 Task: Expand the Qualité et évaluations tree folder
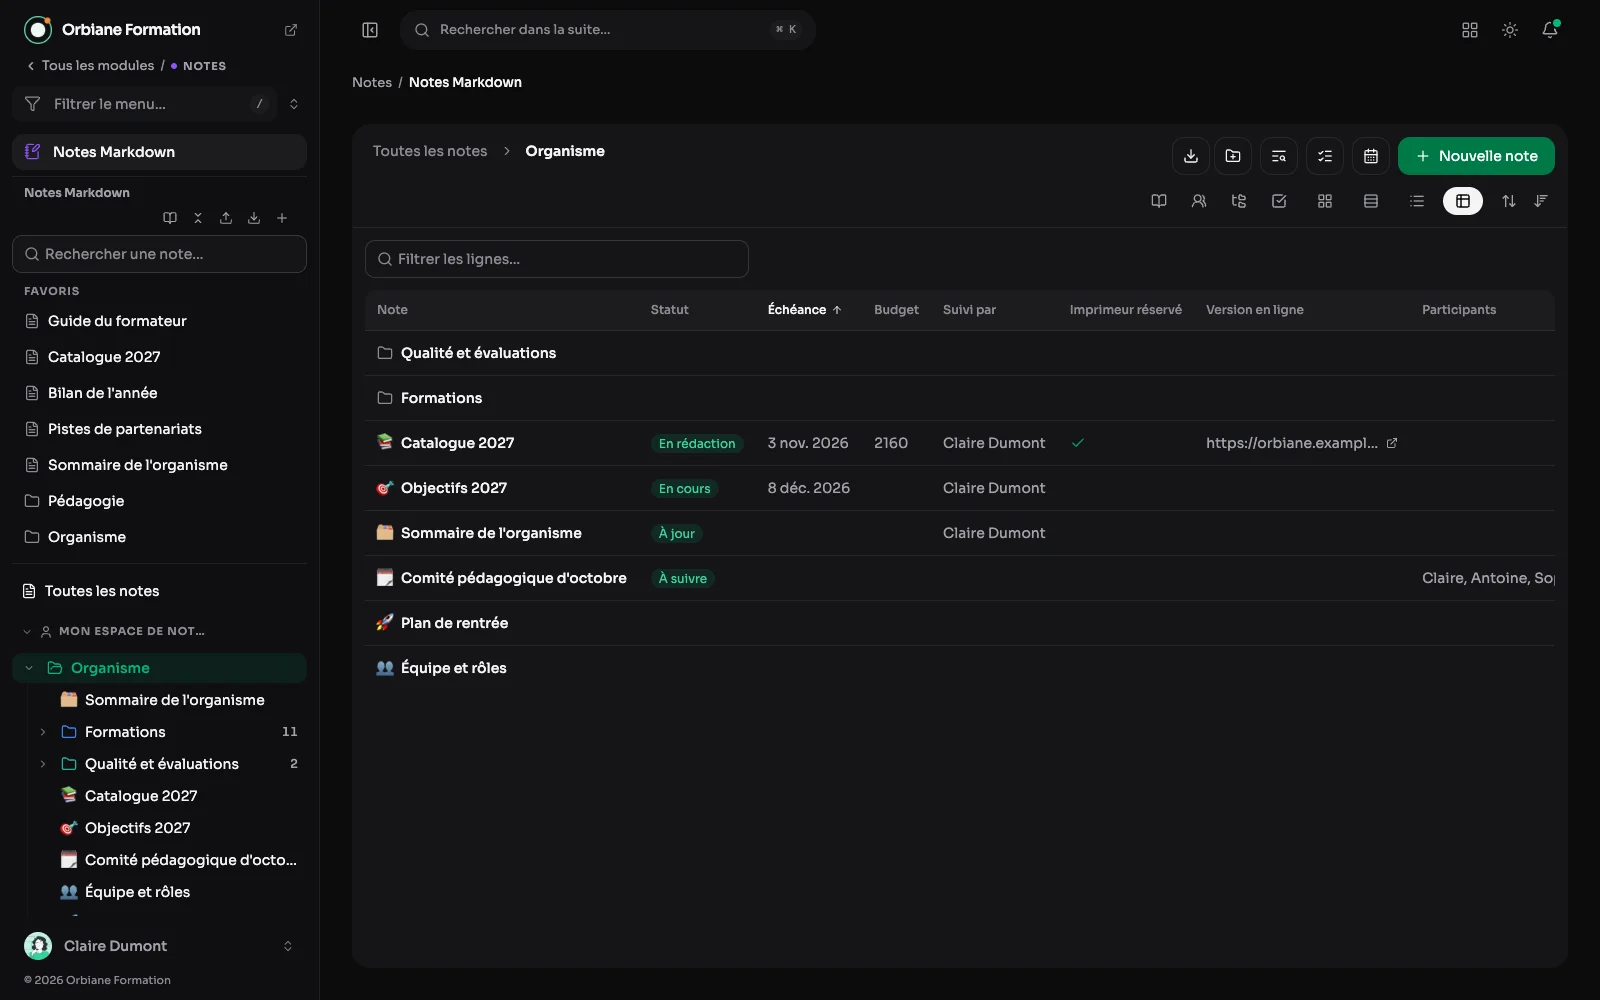coord(43,764)
